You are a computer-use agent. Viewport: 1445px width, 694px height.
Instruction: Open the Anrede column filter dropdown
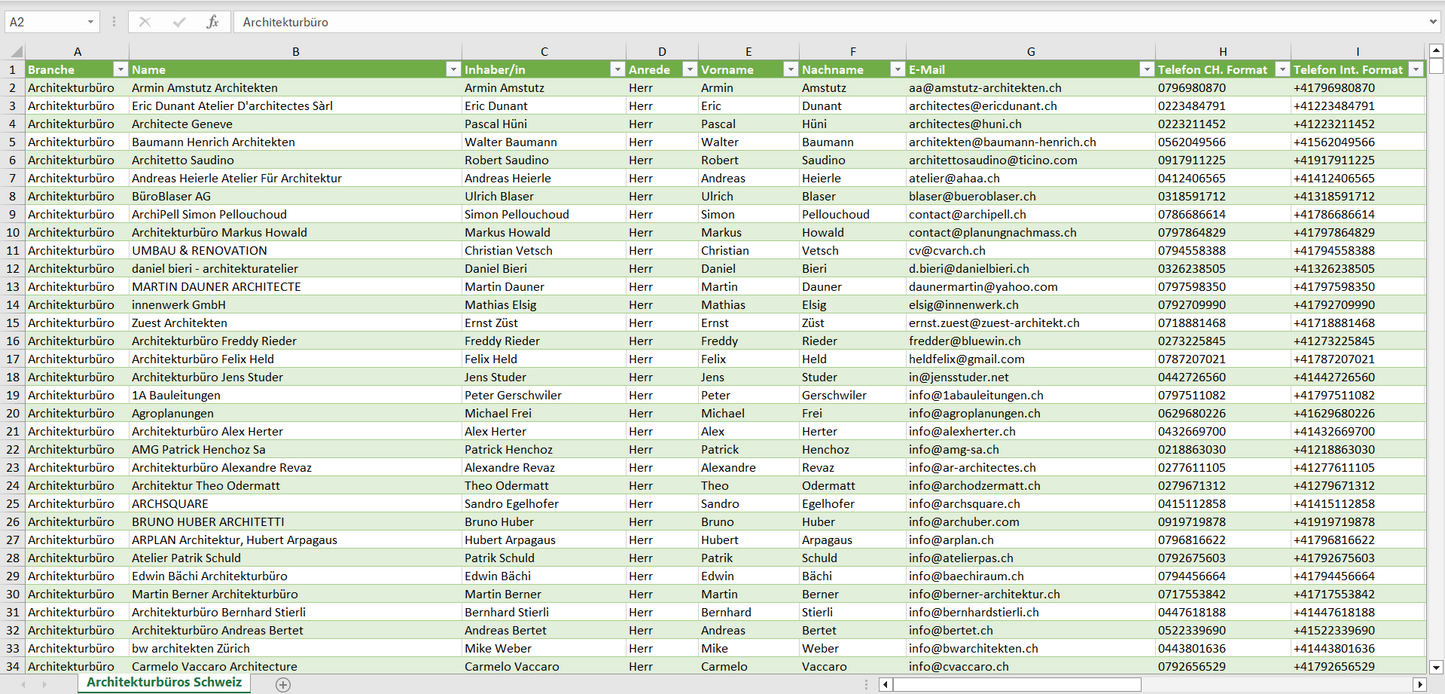click(689, 70)
